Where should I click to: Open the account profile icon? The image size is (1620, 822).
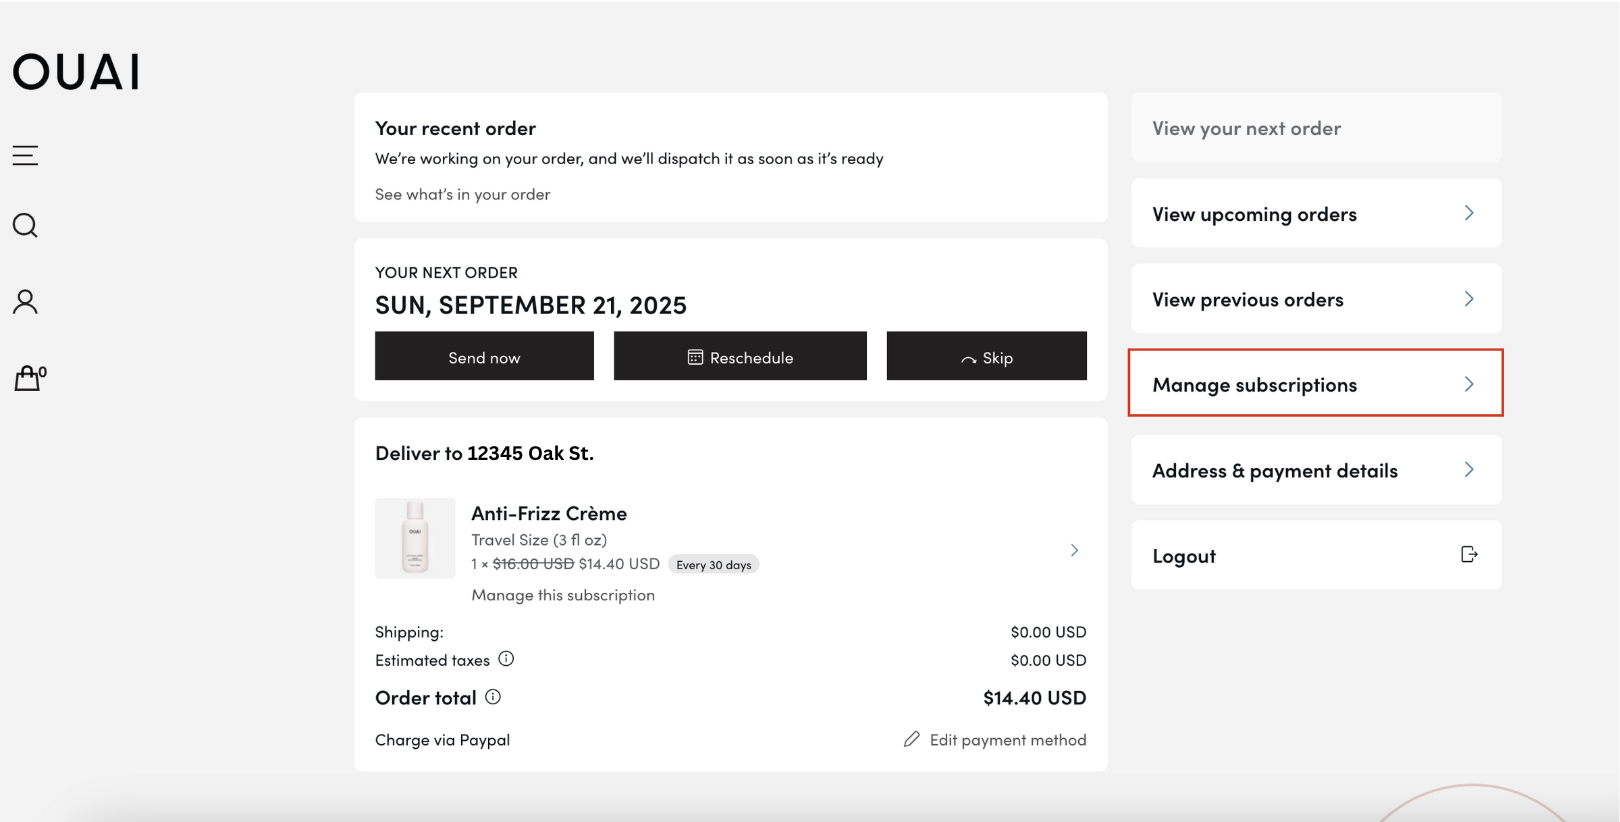(25, 302)
